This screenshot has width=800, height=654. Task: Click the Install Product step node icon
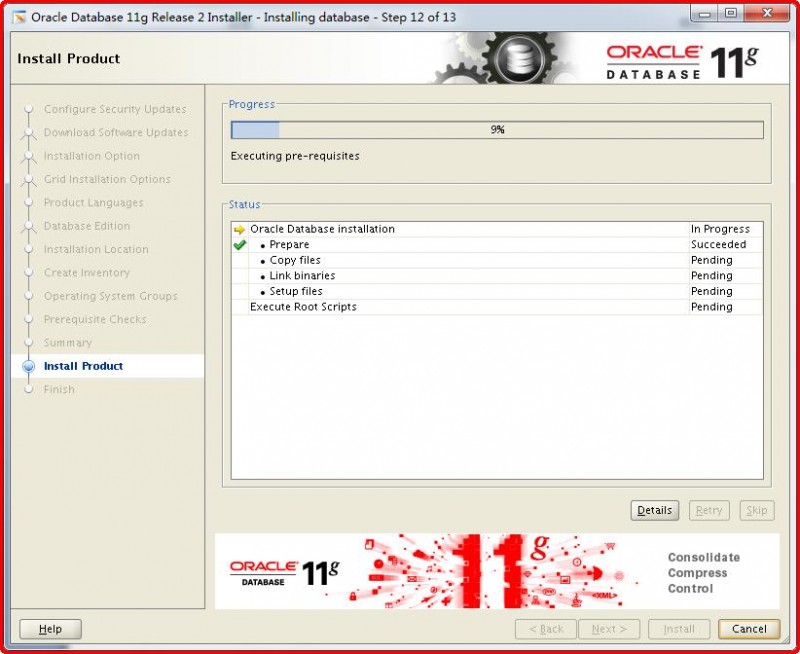click(31, 366)
